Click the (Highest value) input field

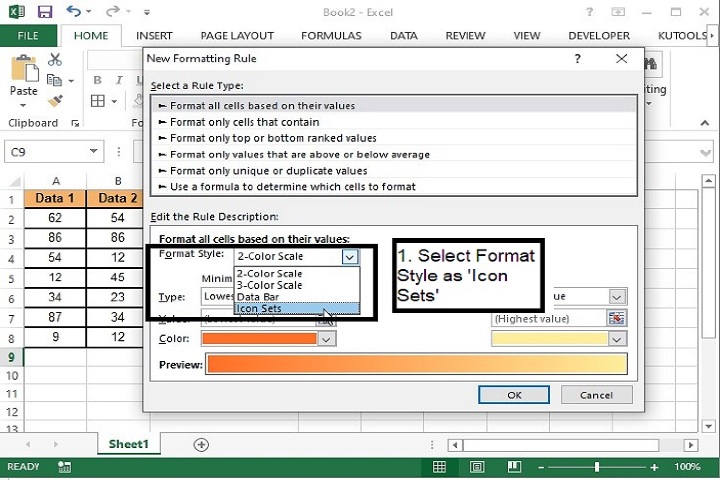549,319
